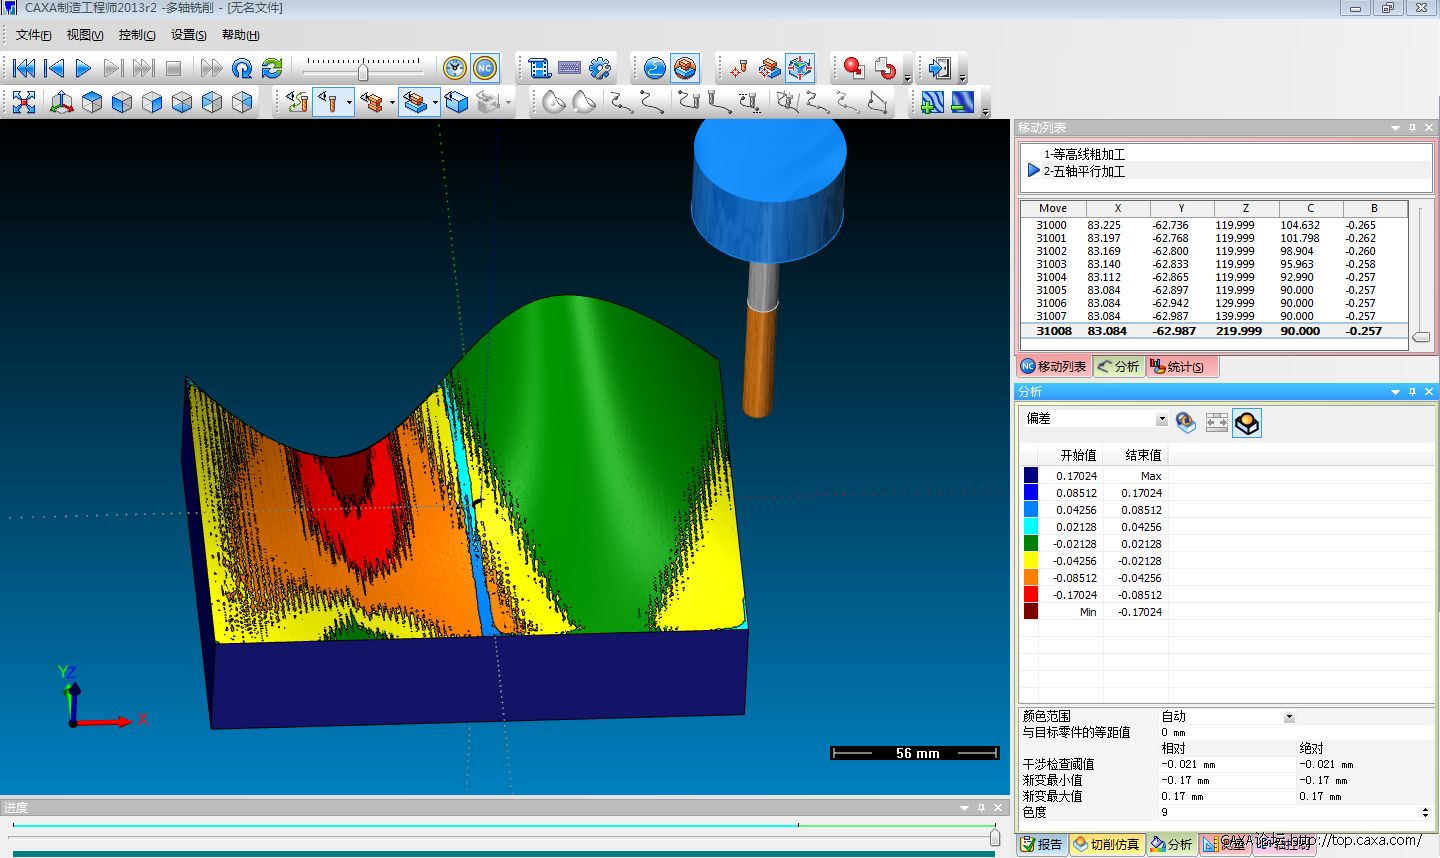This screenshot has height=858, width=1440.
Task: Open the gear-and-wrench settings icon
Action: [600, 68]
